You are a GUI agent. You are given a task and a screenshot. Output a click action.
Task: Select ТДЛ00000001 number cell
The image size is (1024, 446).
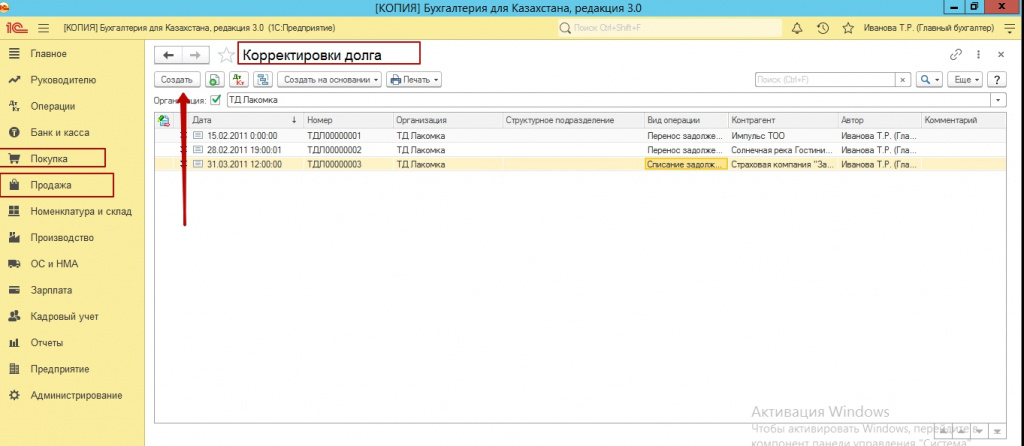point(349,136)
